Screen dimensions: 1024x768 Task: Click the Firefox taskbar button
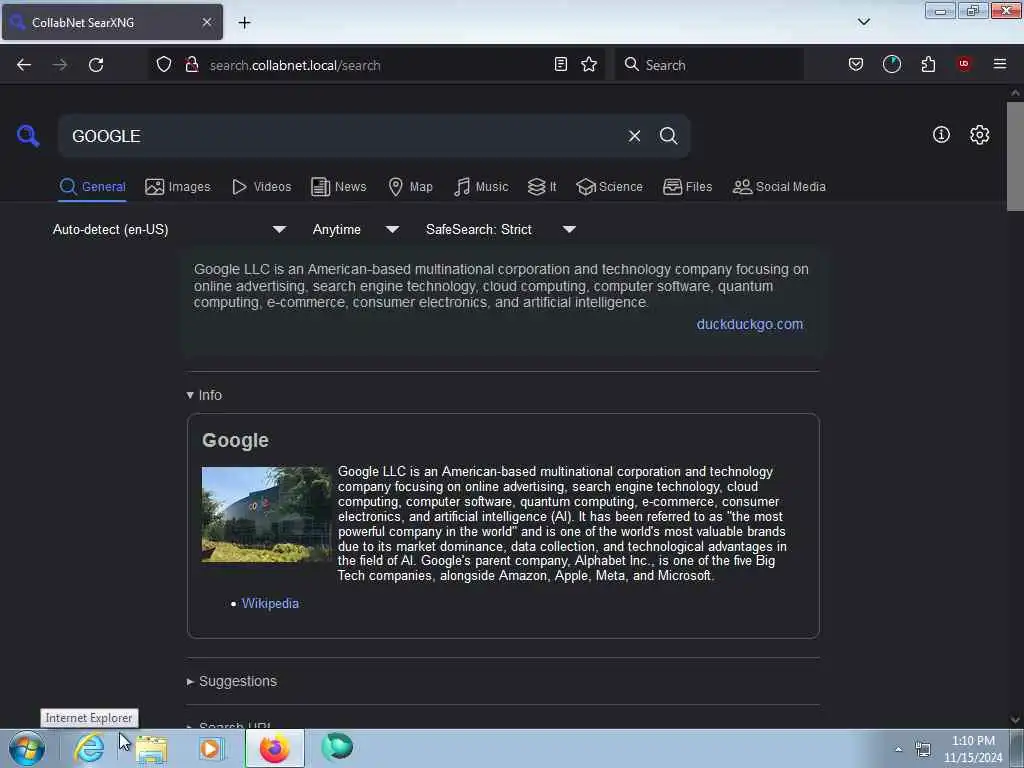click(274, 748)
